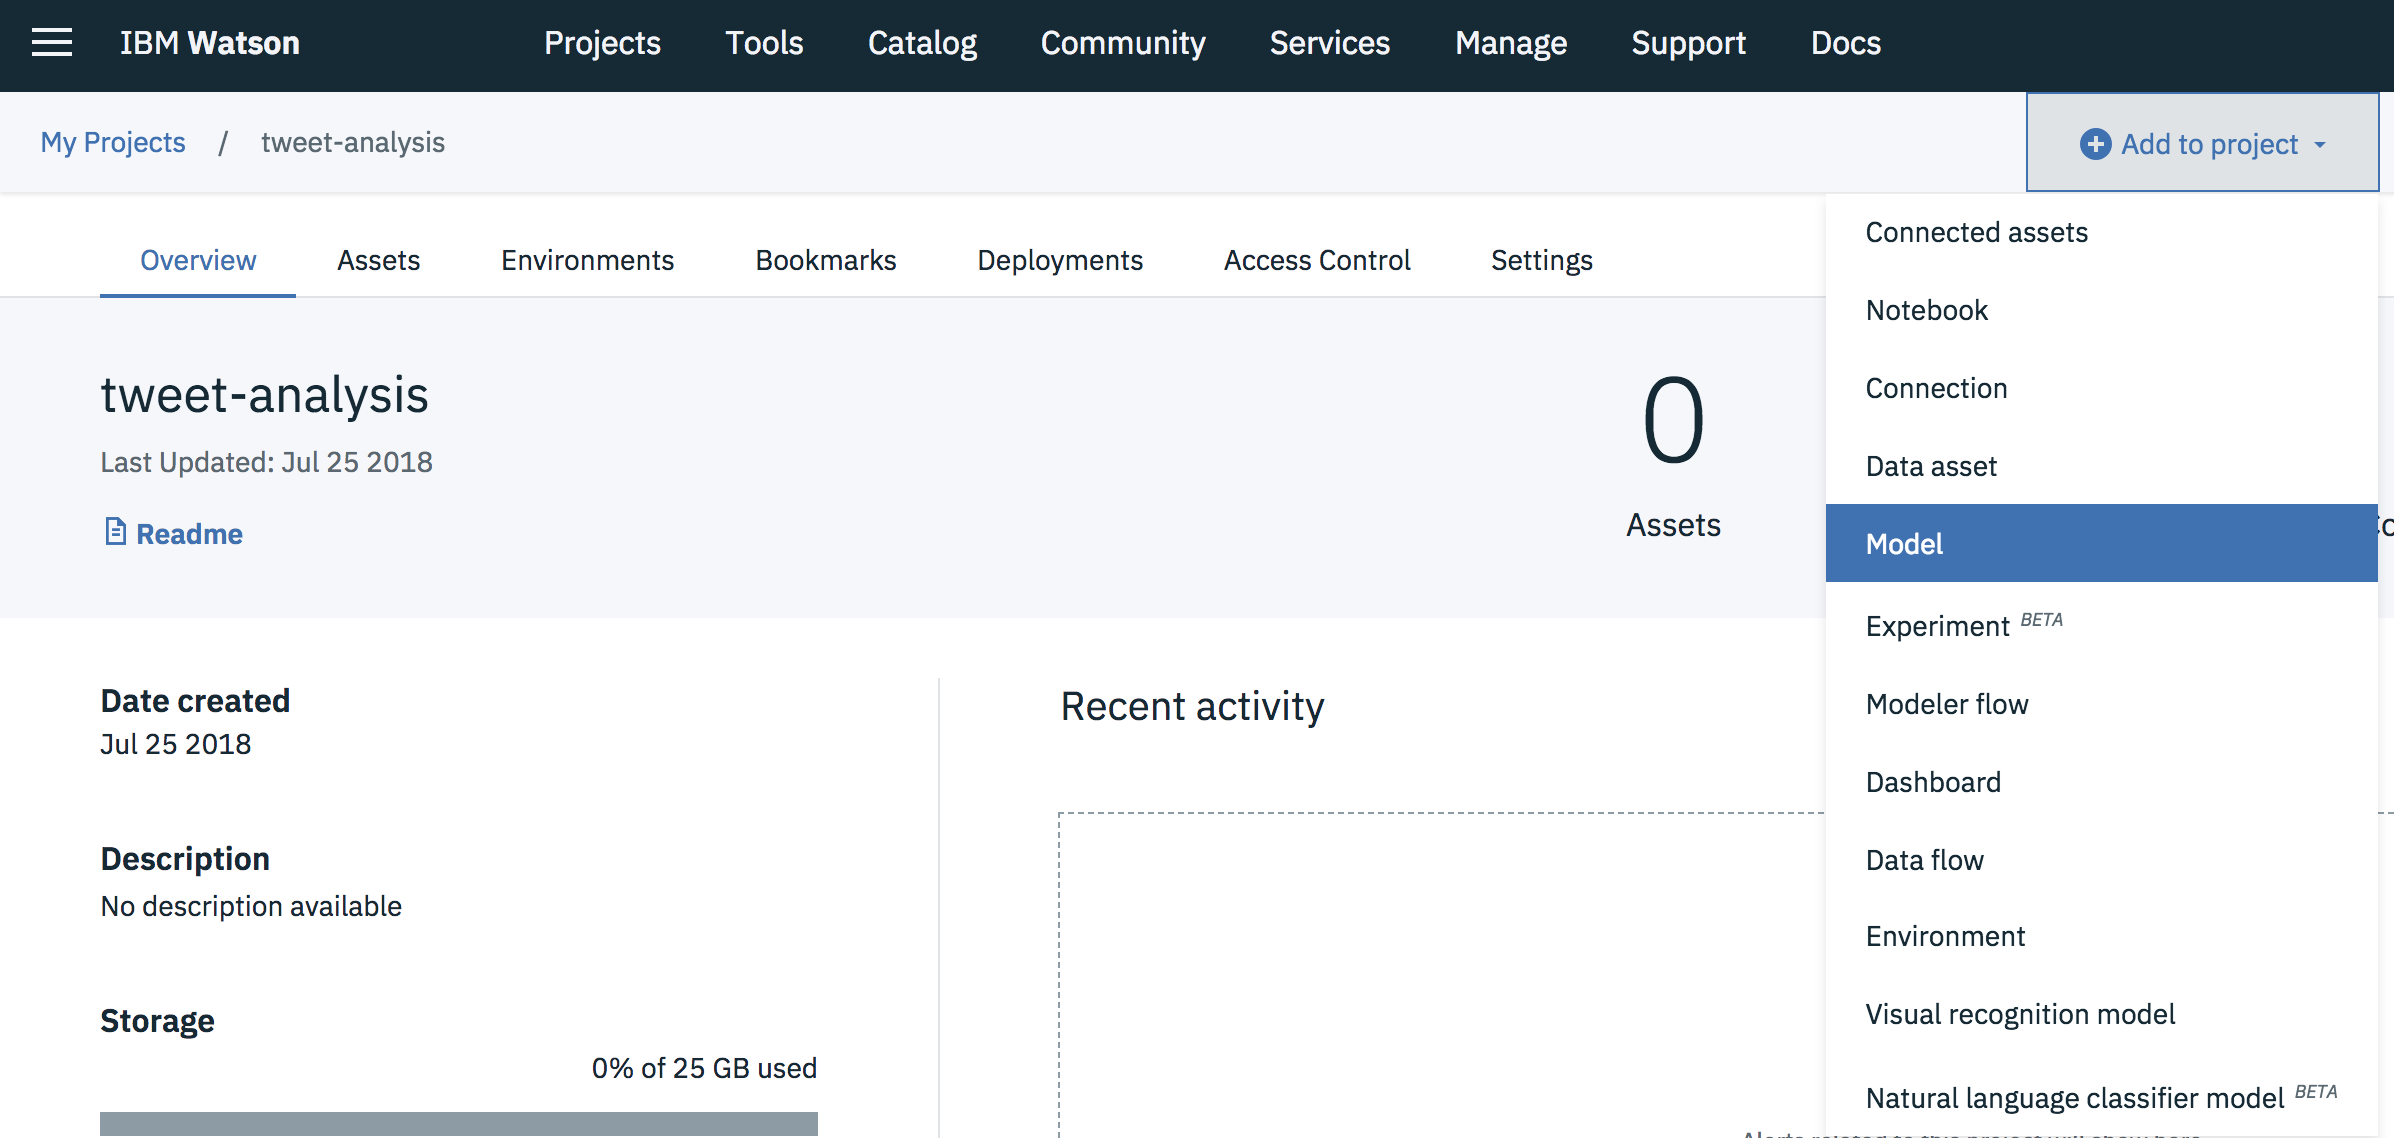Screen dimensions: 2394x1138
Task: Select Connected assets from the dropdown
Action: point(2101,232)
